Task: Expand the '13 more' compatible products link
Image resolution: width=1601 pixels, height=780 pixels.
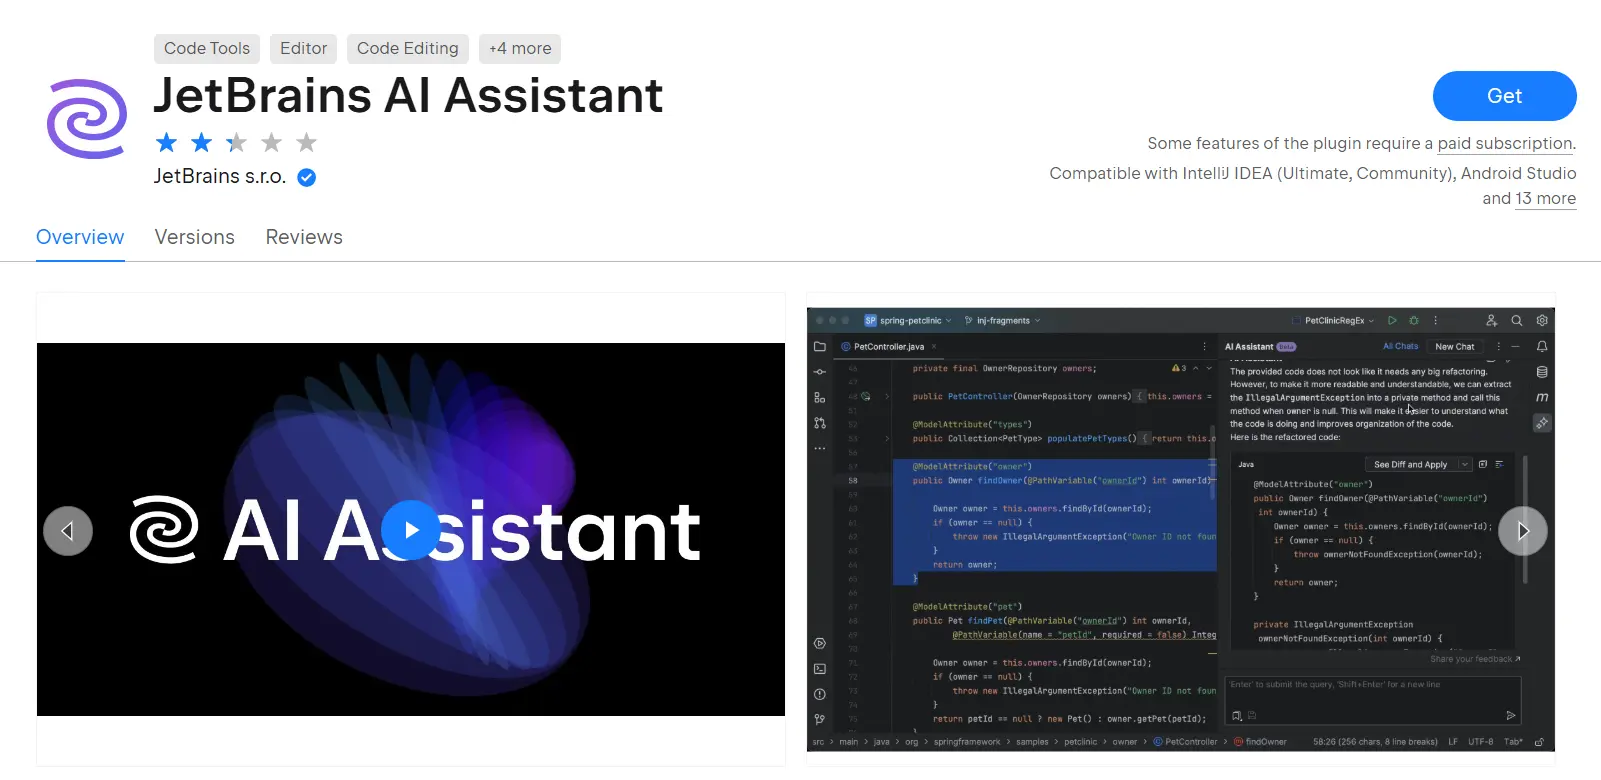Action: click(1546, 199)
